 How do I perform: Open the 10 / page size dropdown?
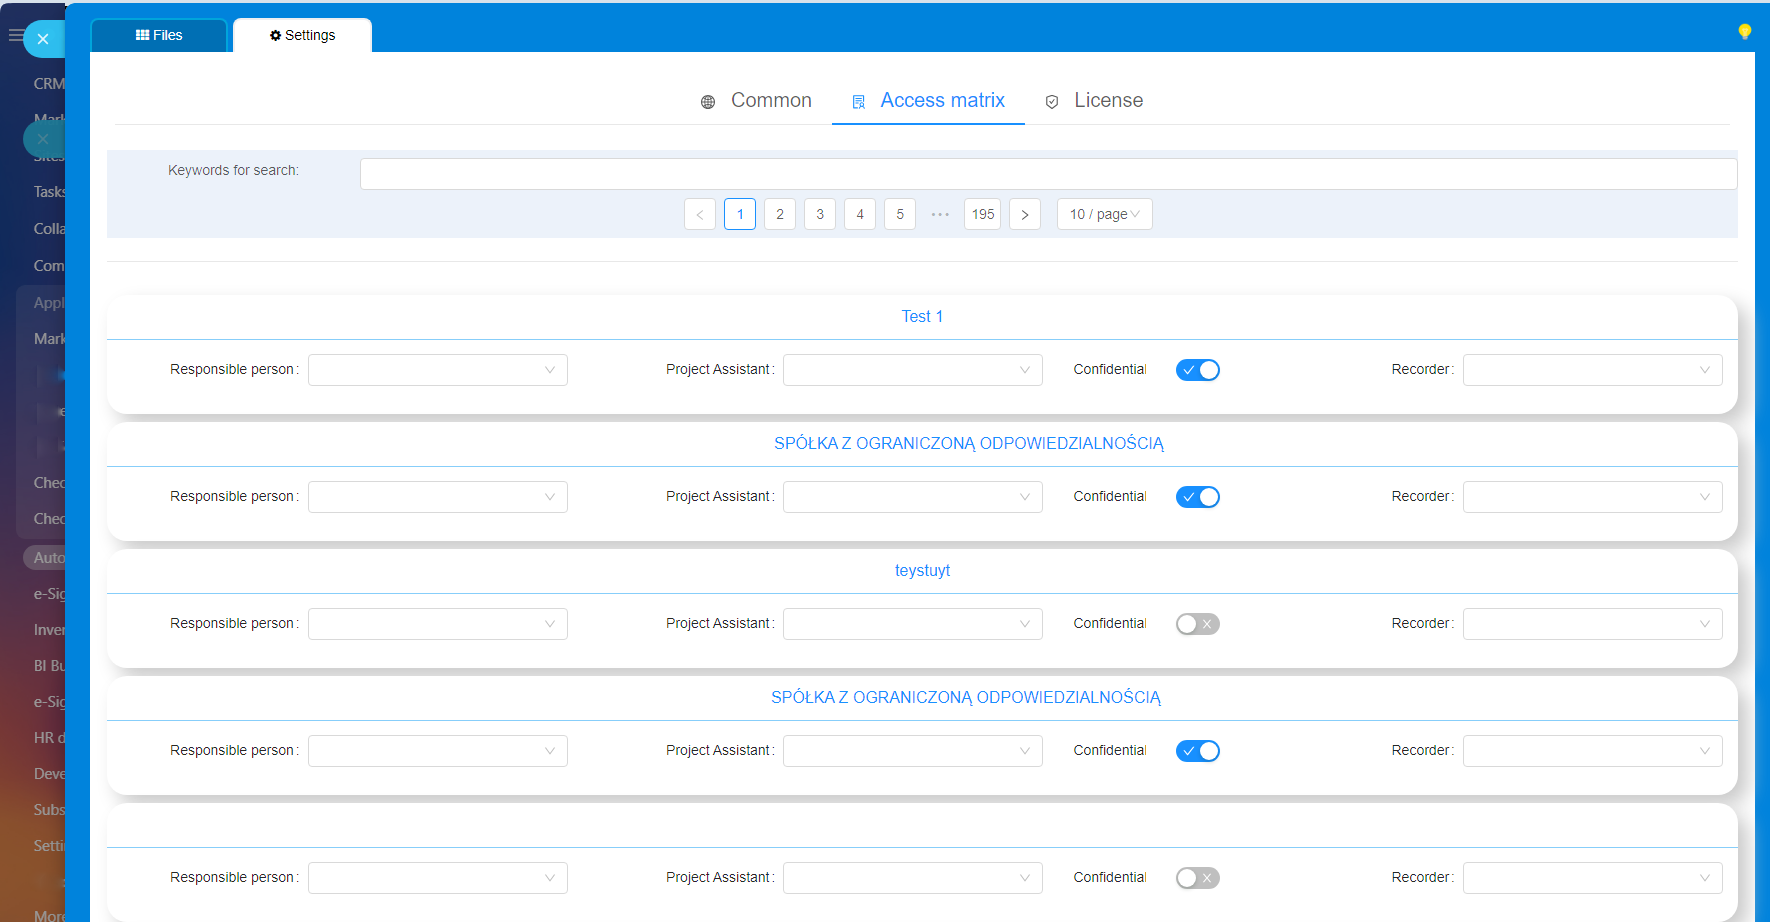(x=1105, y=214)
